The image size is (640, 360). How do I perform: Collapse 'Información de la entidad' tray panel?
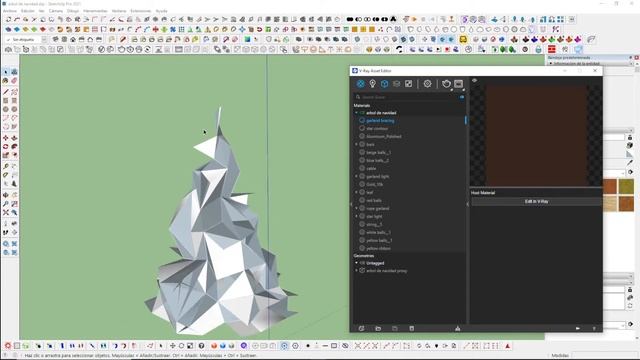pos(551,64)
